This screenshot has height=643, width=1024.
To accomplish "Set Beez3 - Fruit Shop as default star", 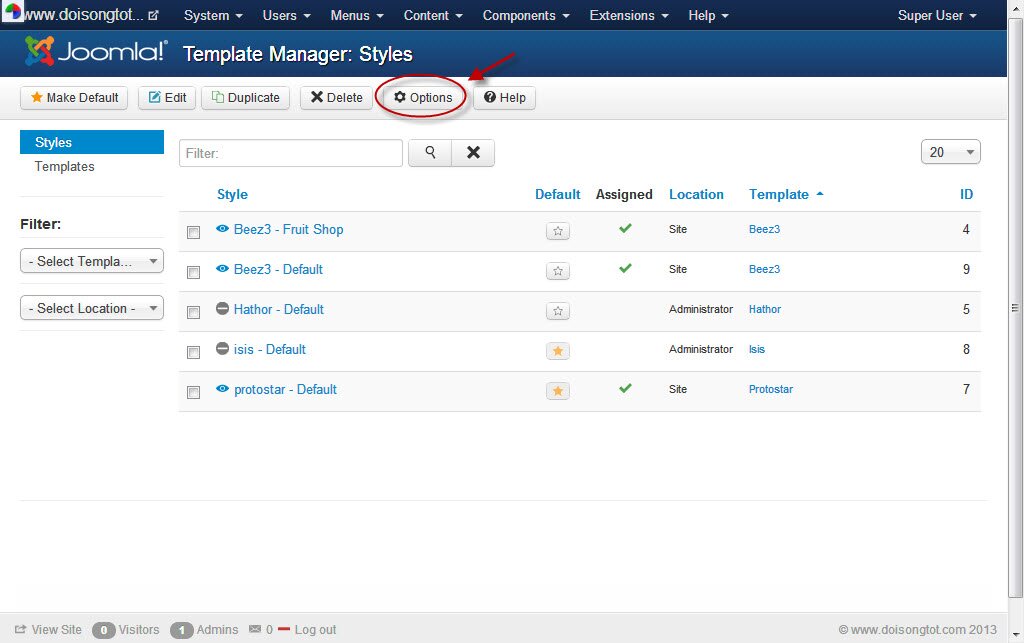I will [557, 231].
